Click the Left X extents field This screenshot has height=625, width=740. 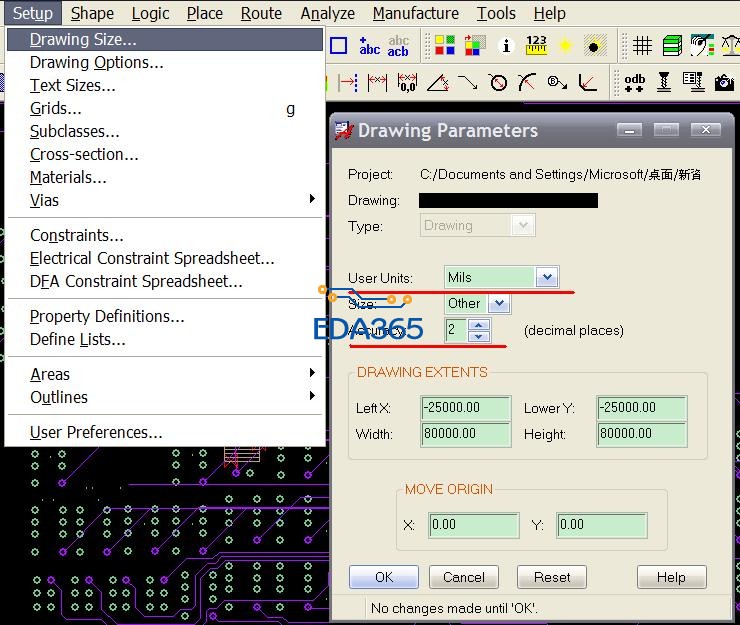466,408
